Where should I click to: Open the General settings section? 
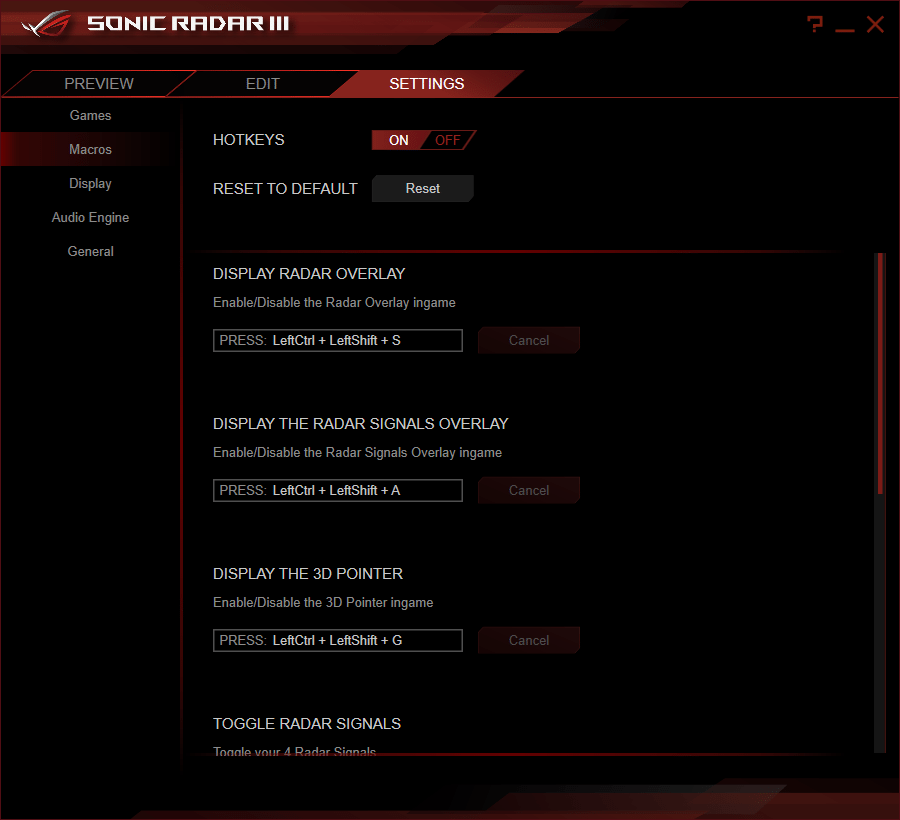coord(90,251)
